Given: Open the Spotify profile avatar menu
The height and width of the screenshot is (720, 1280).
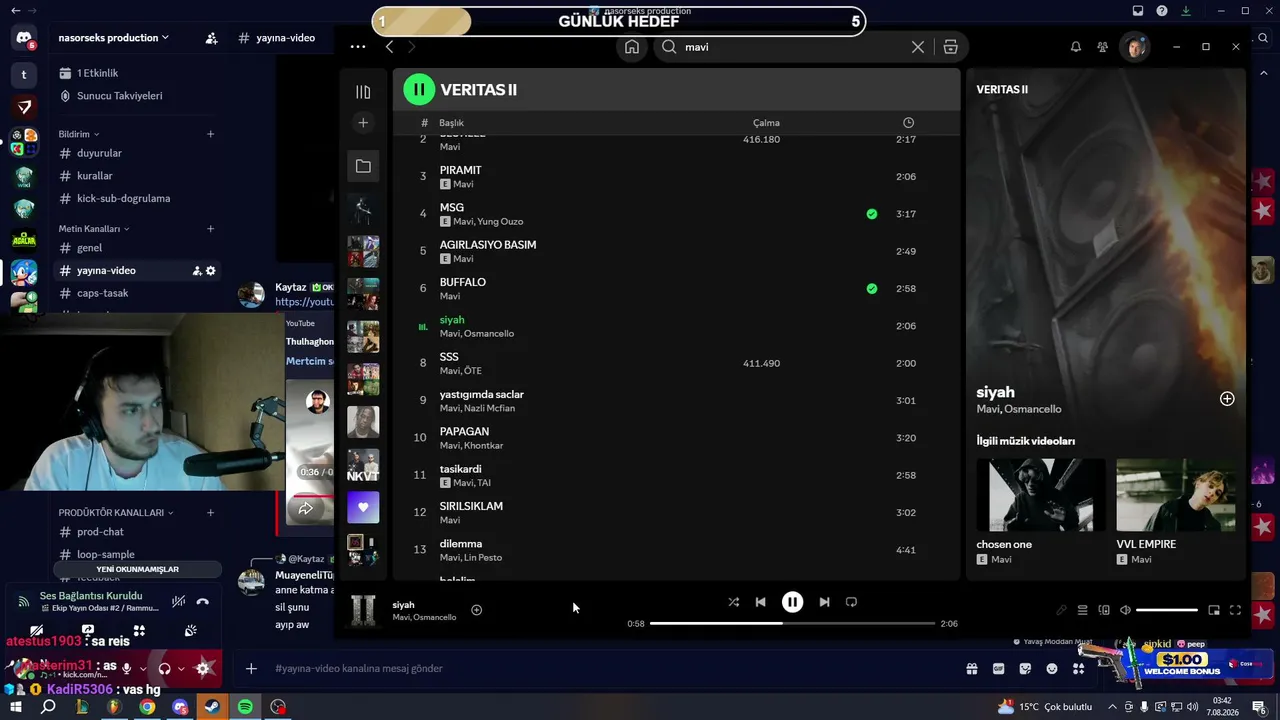Looking at the screenshot, I should click(1134, 47).
